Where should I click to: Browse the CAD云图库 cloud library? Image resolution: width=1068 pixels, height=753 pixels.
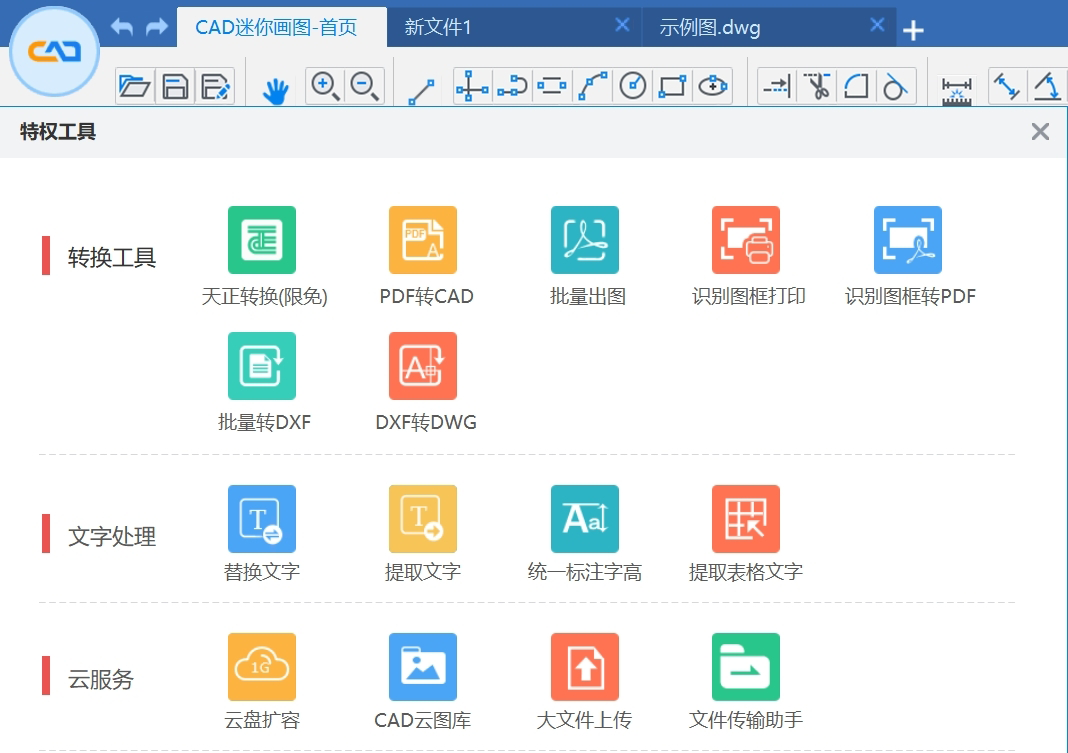pyautogui.click(x=423, y=667)
